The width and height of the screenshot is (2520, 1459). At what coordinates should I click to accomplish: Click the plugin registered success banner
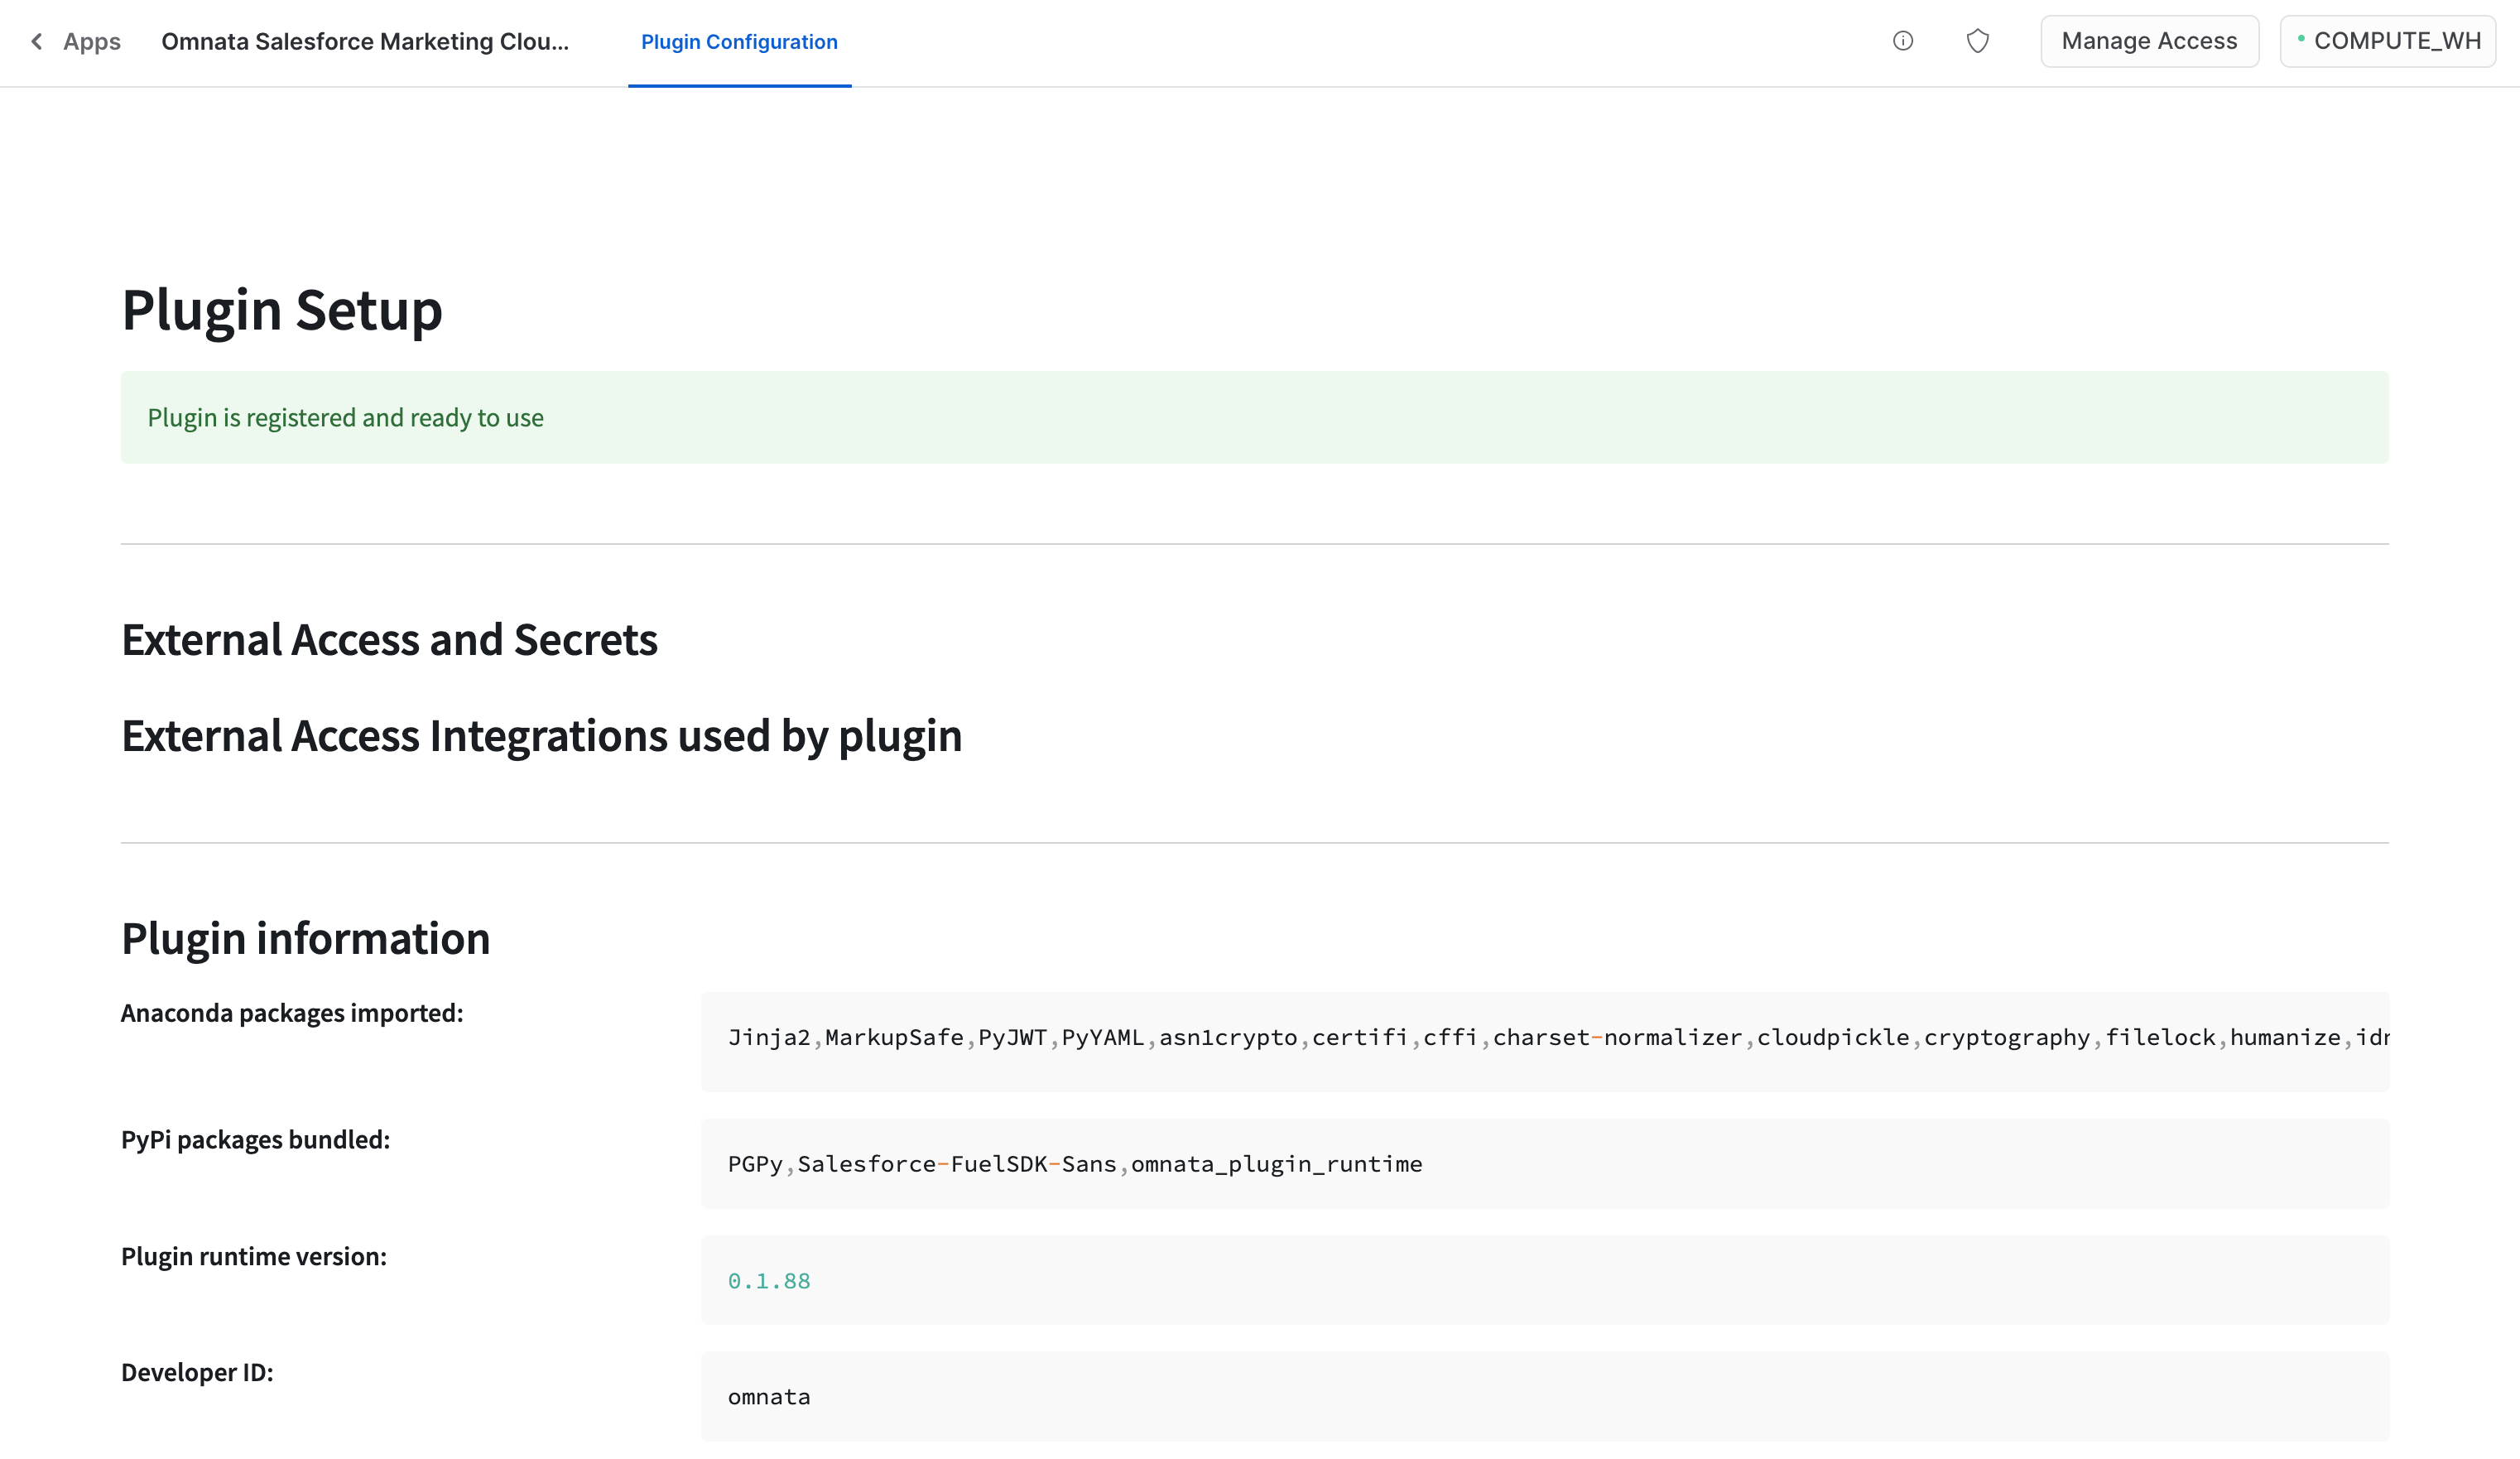point(1254,417)
